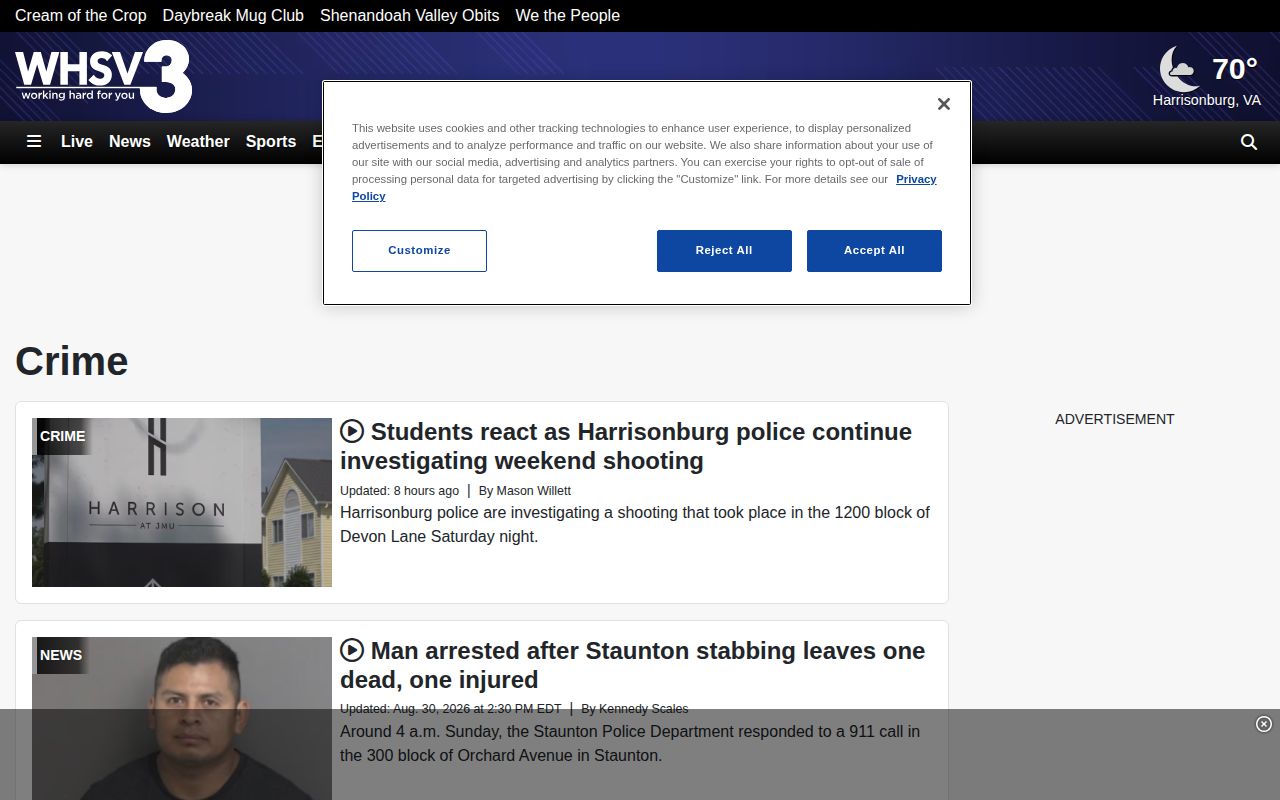The width and height of the screenshot is (1280, 800).
Task: Click Daybreak Mug Club link
Action: 233,16
